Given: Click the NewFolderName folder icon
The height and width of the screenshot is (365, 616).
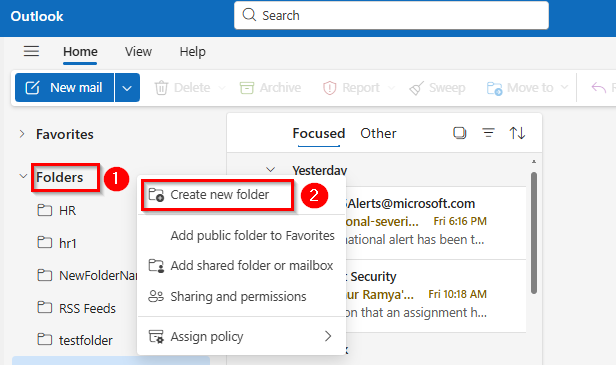Looking at the screenshot, I should 44,275.
